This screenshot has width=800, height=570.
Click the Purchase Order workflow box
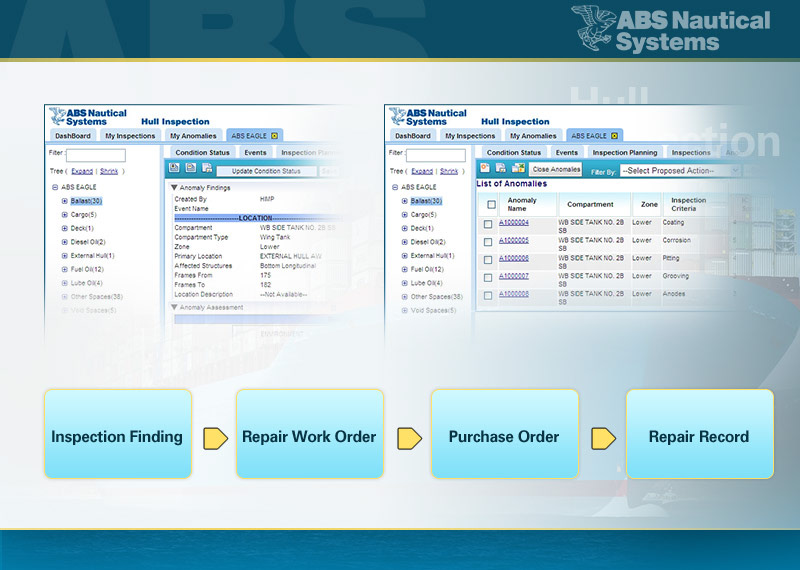[x=505, y=434]
